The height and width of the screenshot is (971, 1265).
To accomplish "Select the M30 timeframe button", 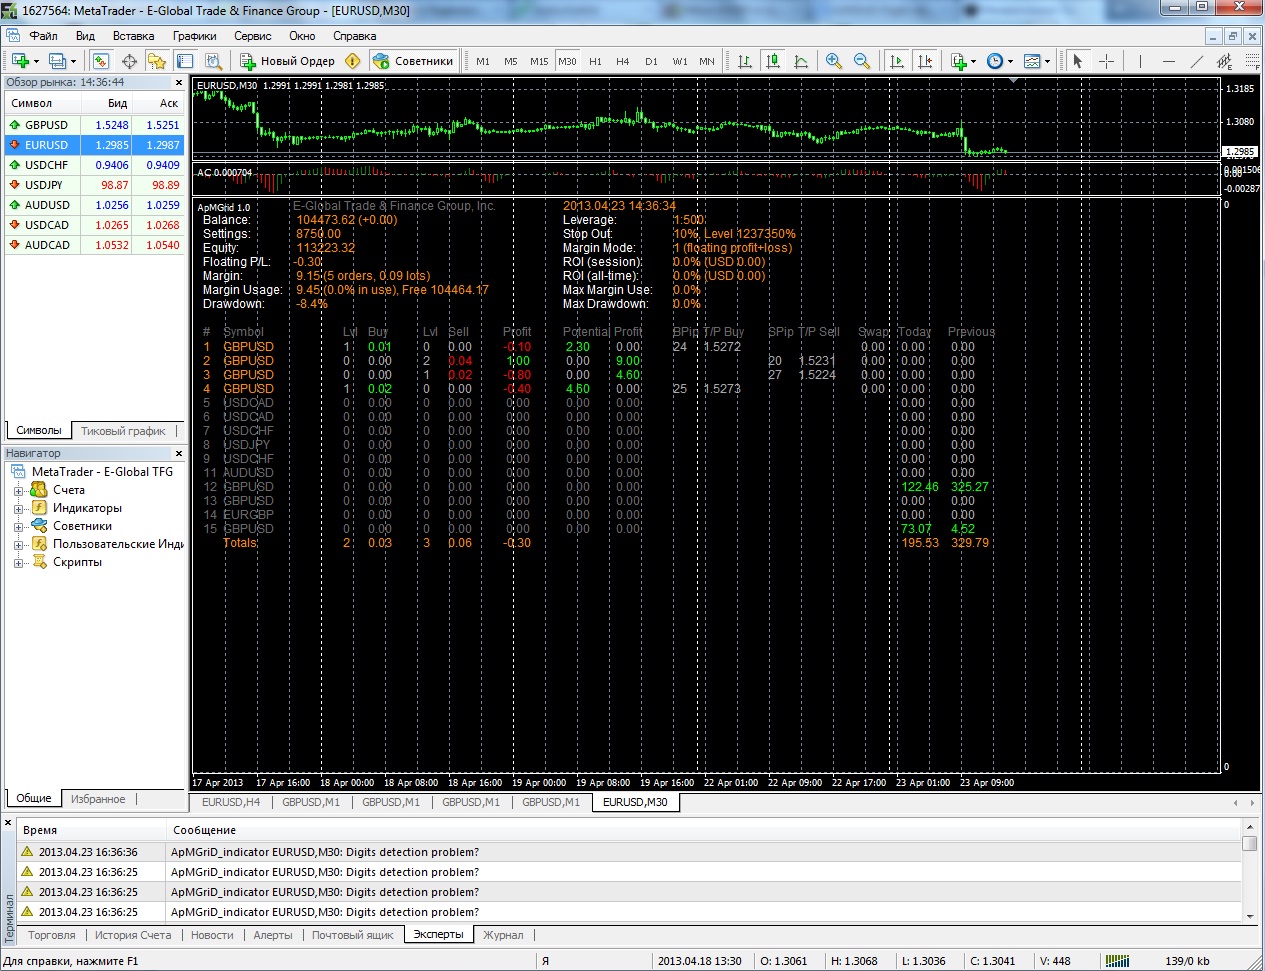I will point(567,61).
